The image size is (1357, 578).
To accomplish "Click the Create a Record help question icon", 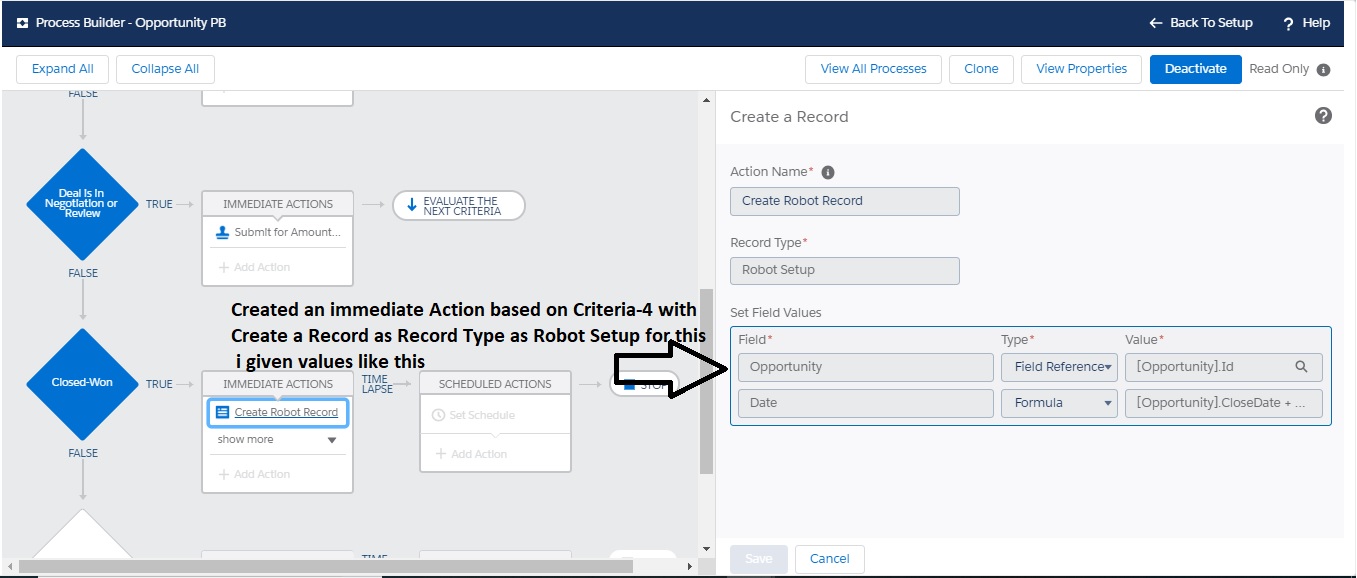I will pyautogui.click(x=1323, y=116).
